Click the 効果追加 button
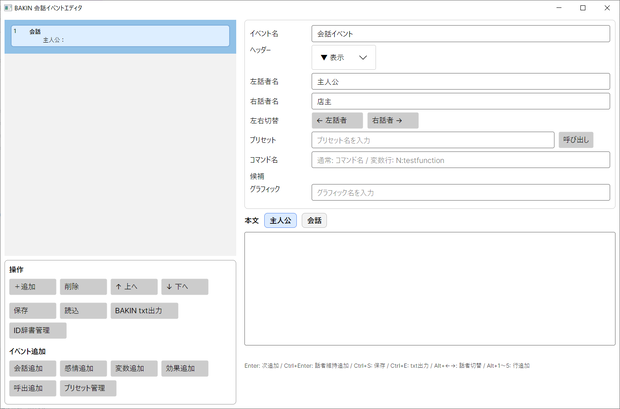 [x=185, y=368]
